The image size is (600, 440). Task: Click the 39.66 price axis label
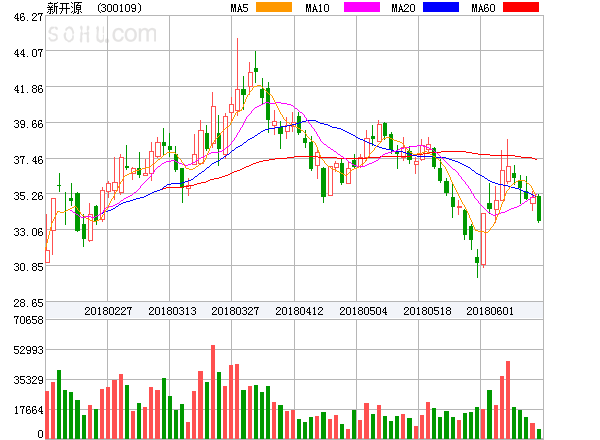point(28,124)
